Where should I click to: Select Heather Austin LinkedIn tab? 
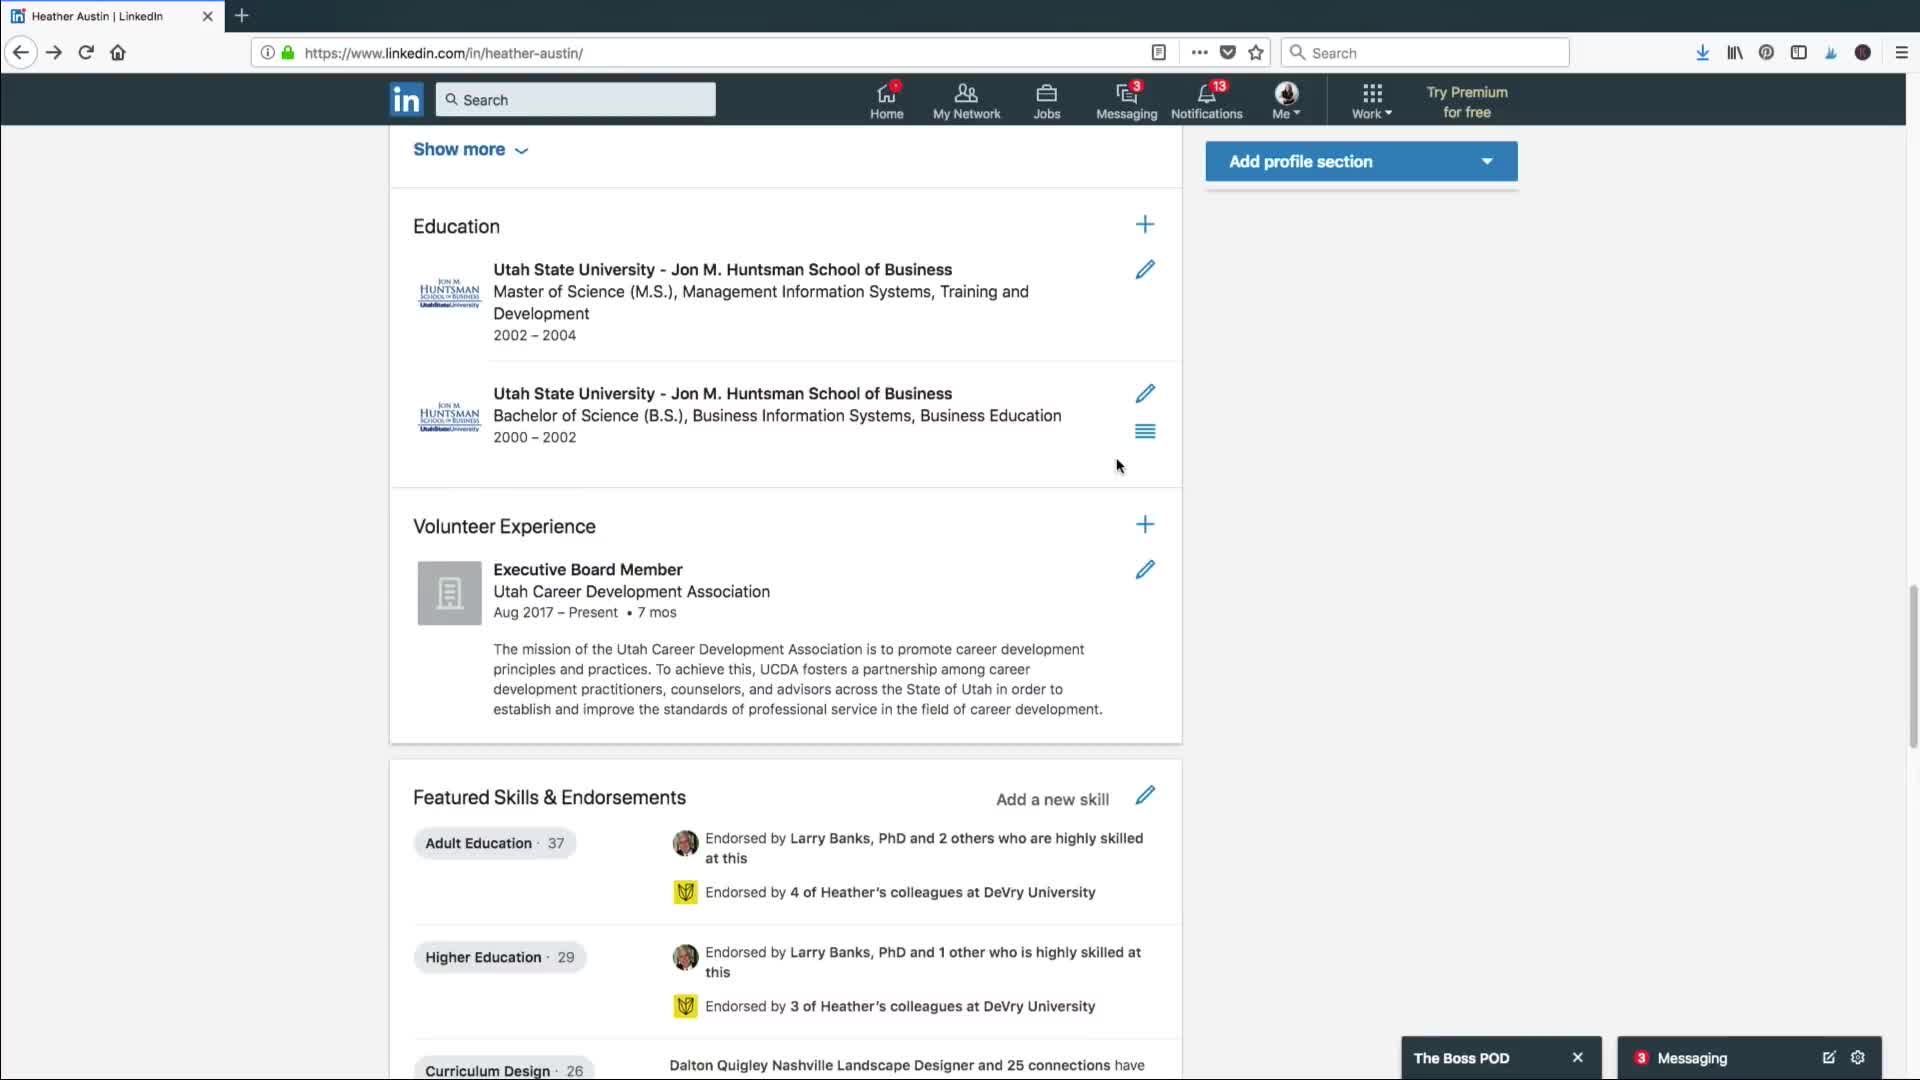point(112,16)
